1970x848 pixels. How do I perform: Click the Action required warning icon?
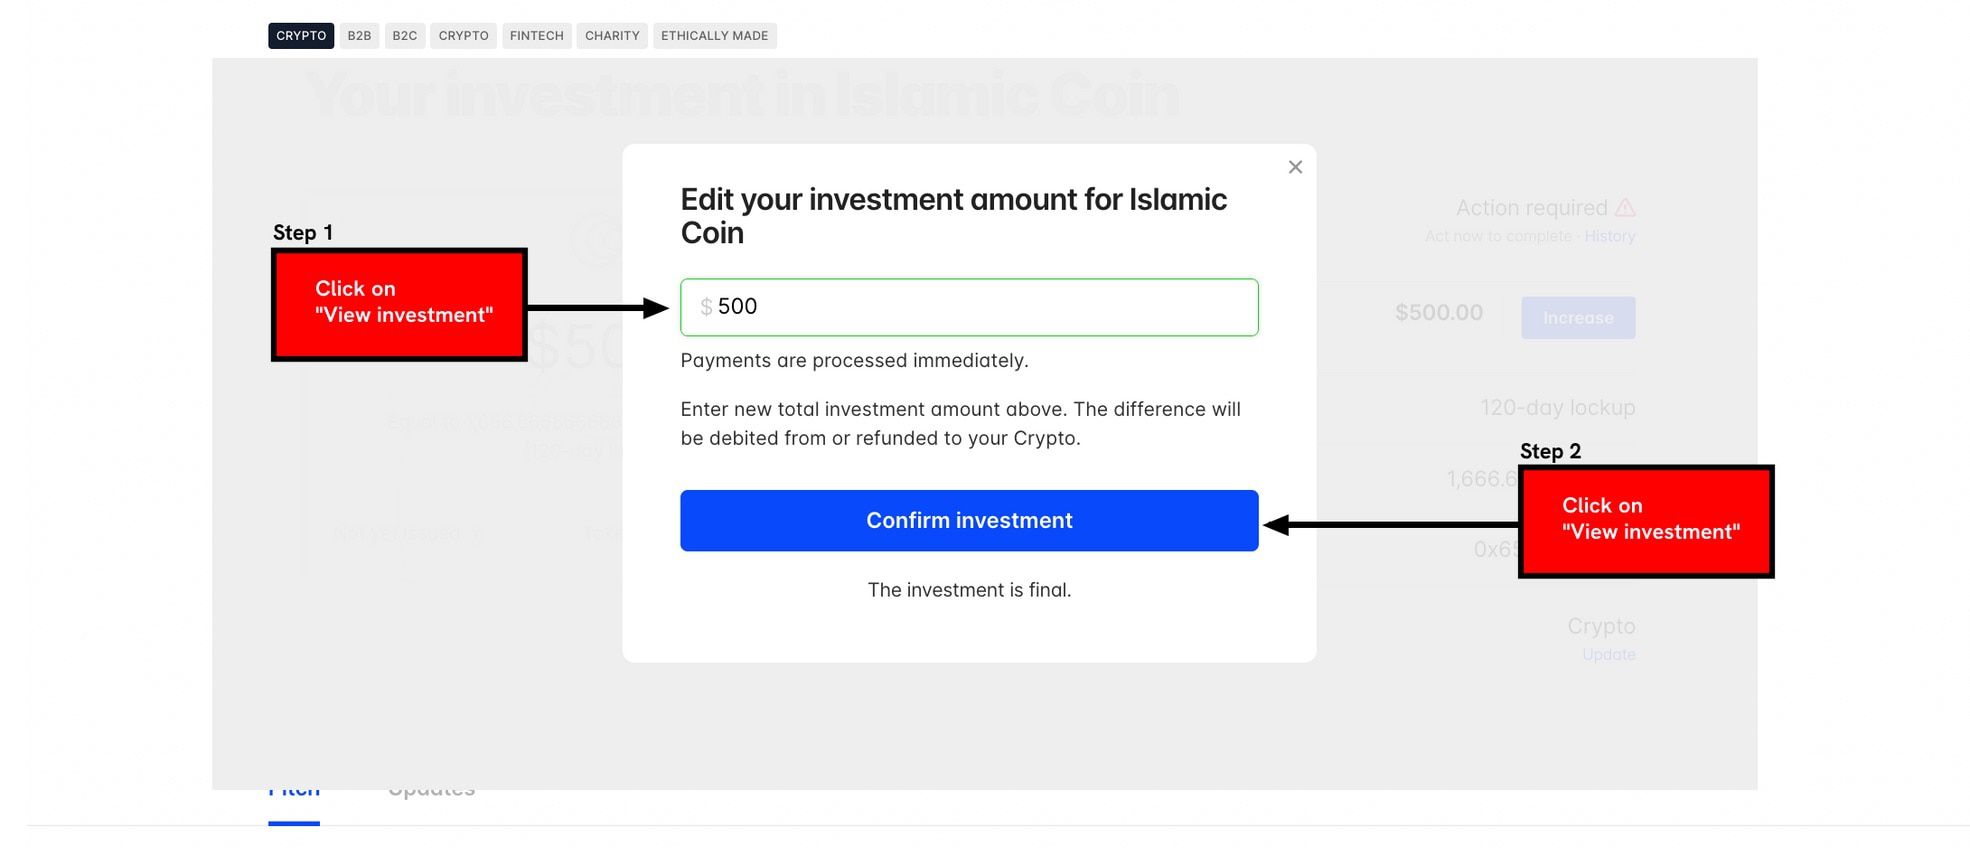(1625, 207)
